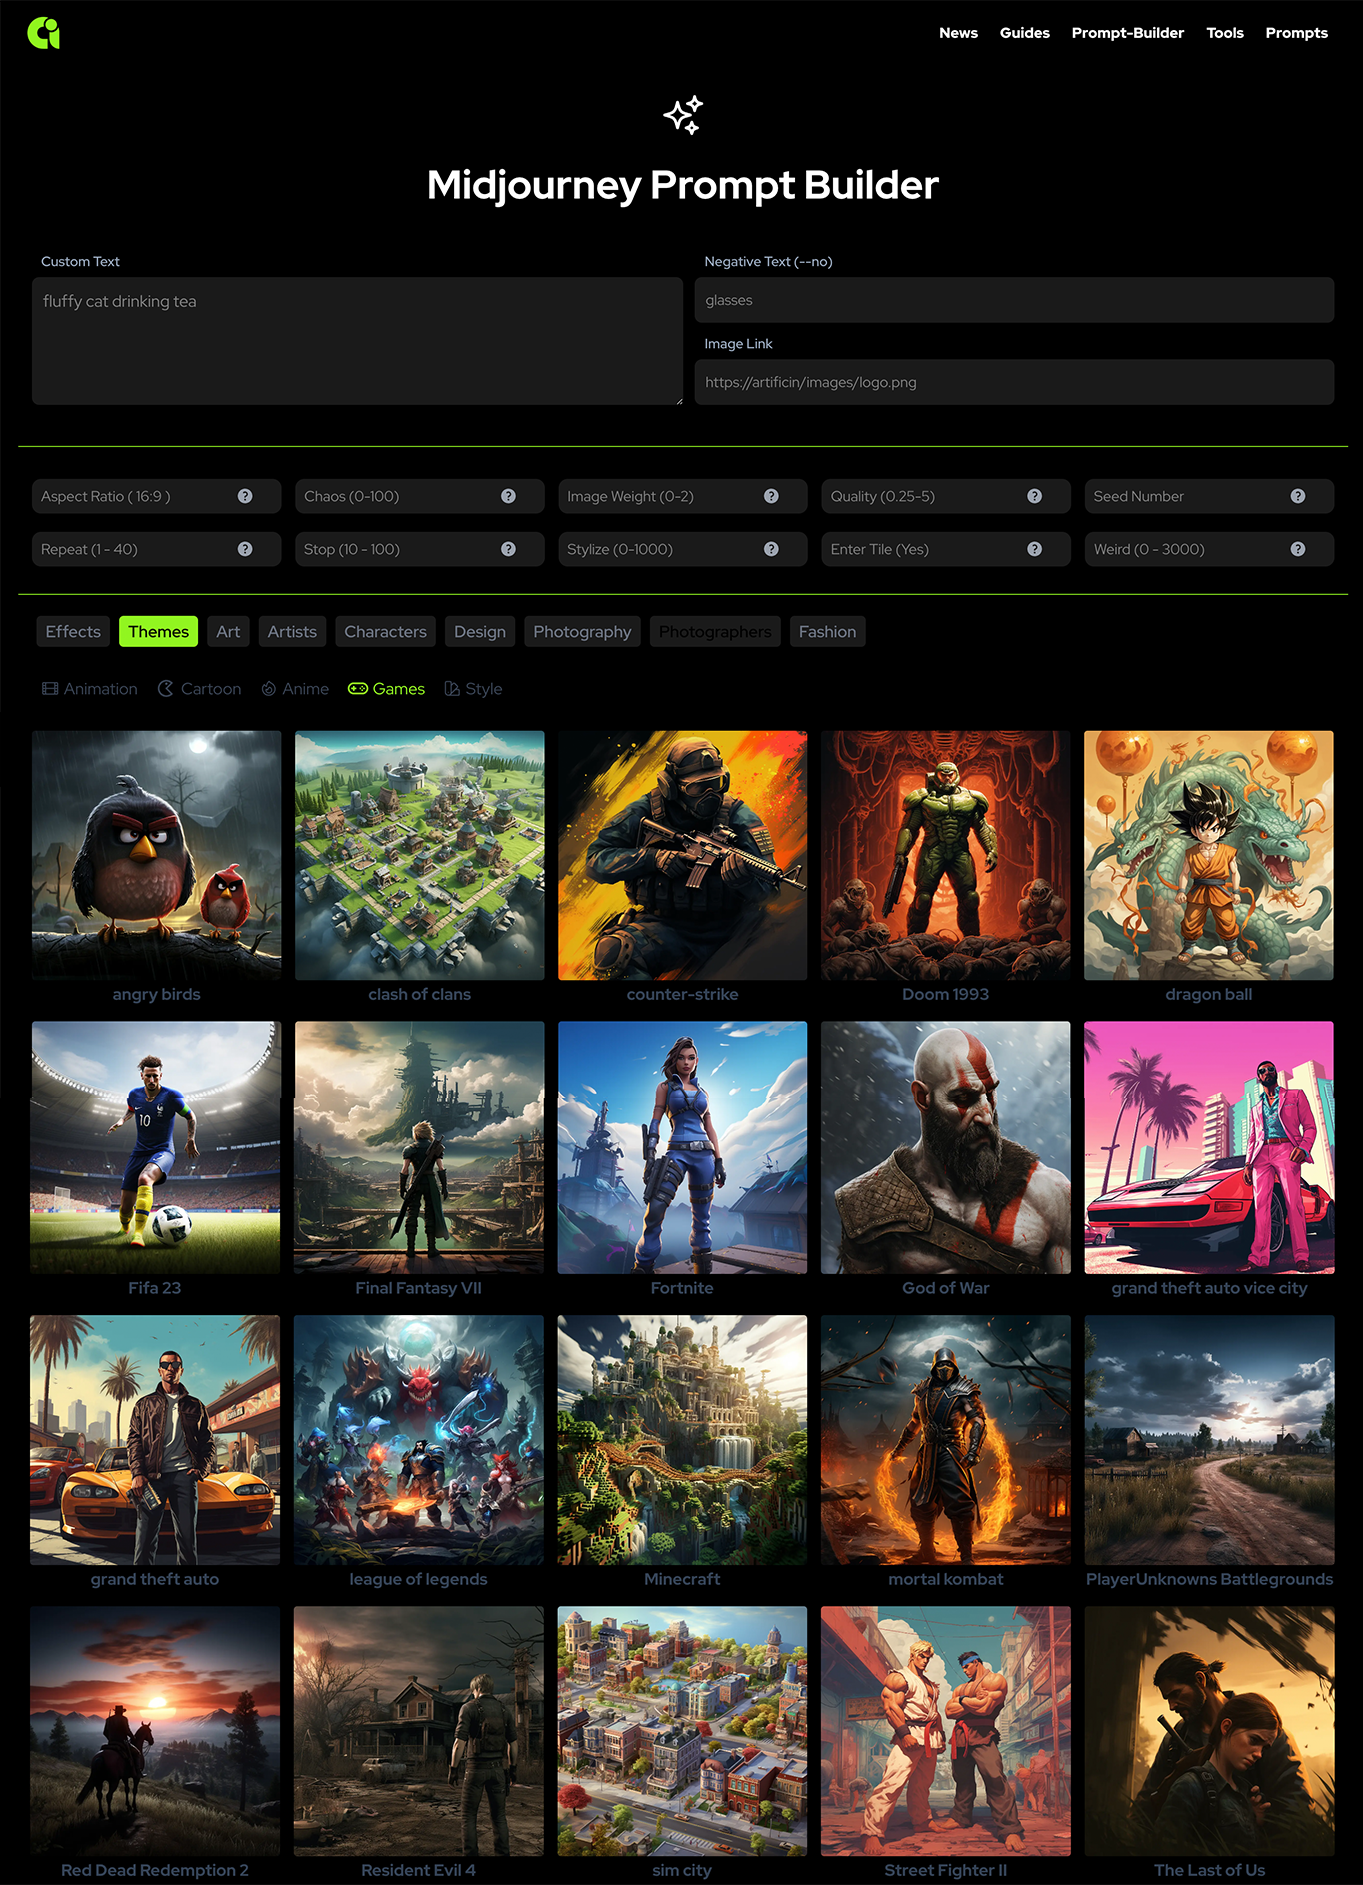Open the Tools nav link
1363x1885 pixels.
pyautogui.click(x=1224, y=33)
